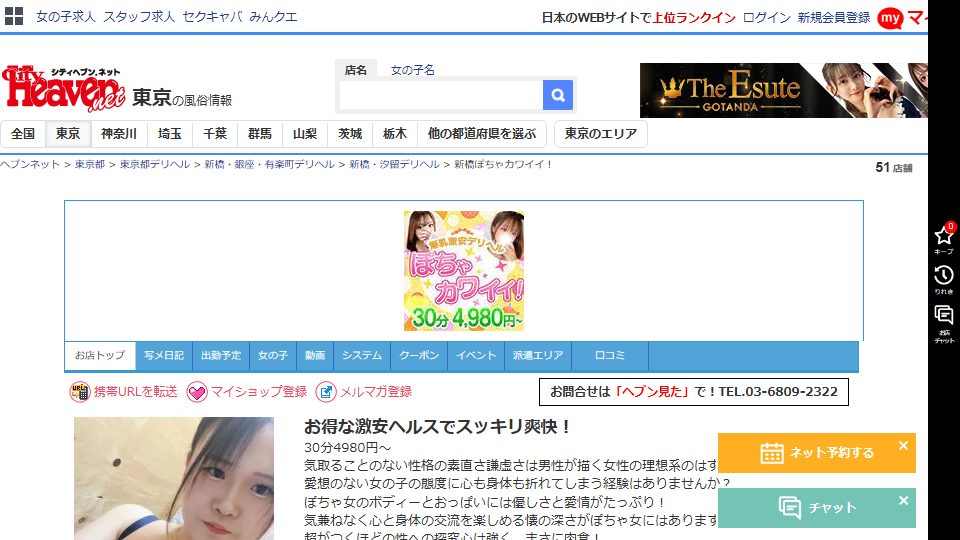This screenshot has width=960, height=540.
Task: Click The Esute Gotanda banner ad
Action: tap(784, 90)
